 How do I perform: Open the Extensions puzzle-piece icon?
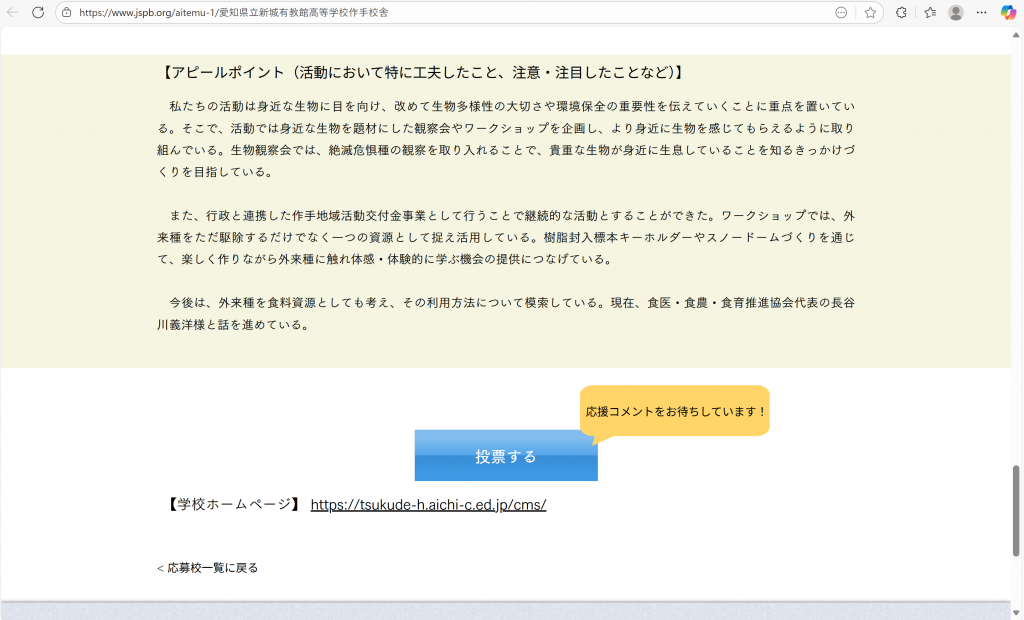coord(901,13)
